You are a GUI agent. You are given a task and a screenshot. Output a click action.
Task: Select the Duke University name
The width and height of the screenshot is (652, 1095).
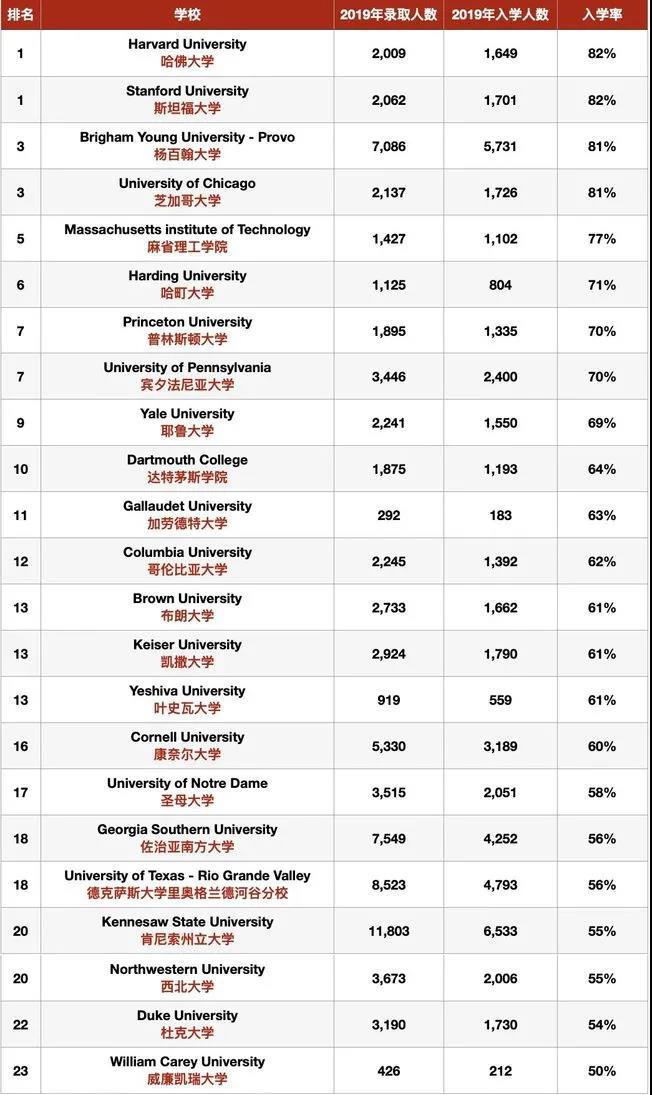(x=187, y=1015)
